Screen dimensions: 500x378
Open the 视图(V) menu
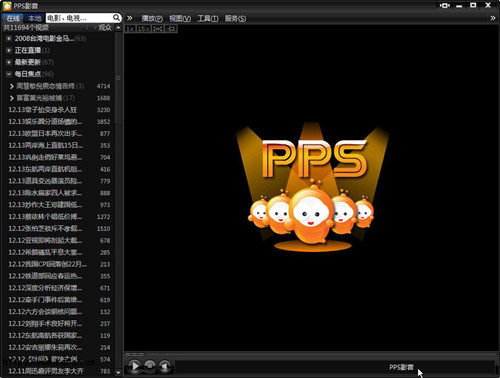pos(180,18)
